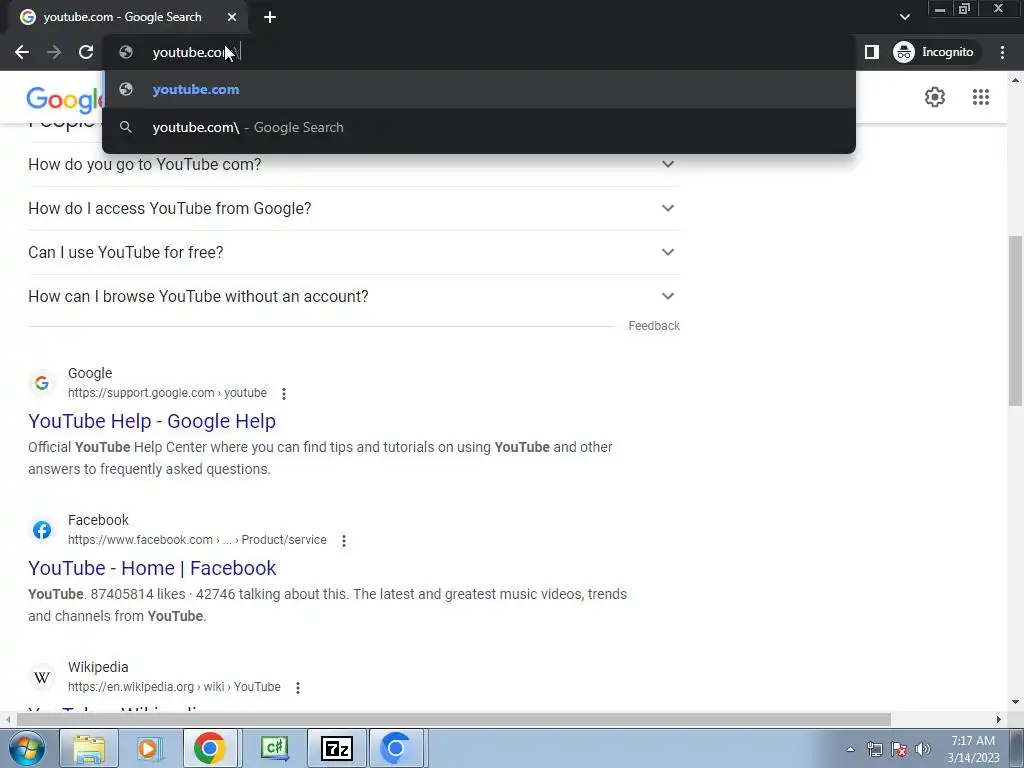Open Windows Media Player from the taskbar
The width and height of the screenshot is (1024, 768).
148,748
